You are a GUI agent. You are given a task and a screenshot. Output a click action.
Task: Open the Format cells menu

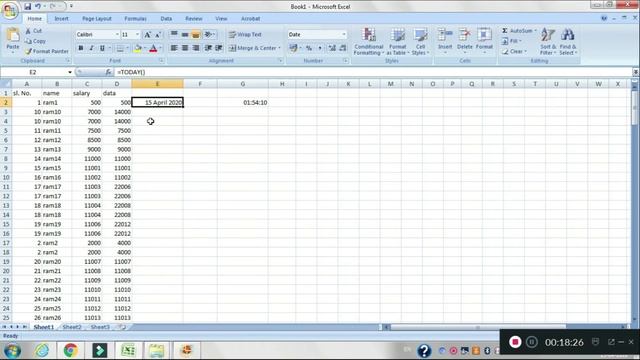click(484, 40)
